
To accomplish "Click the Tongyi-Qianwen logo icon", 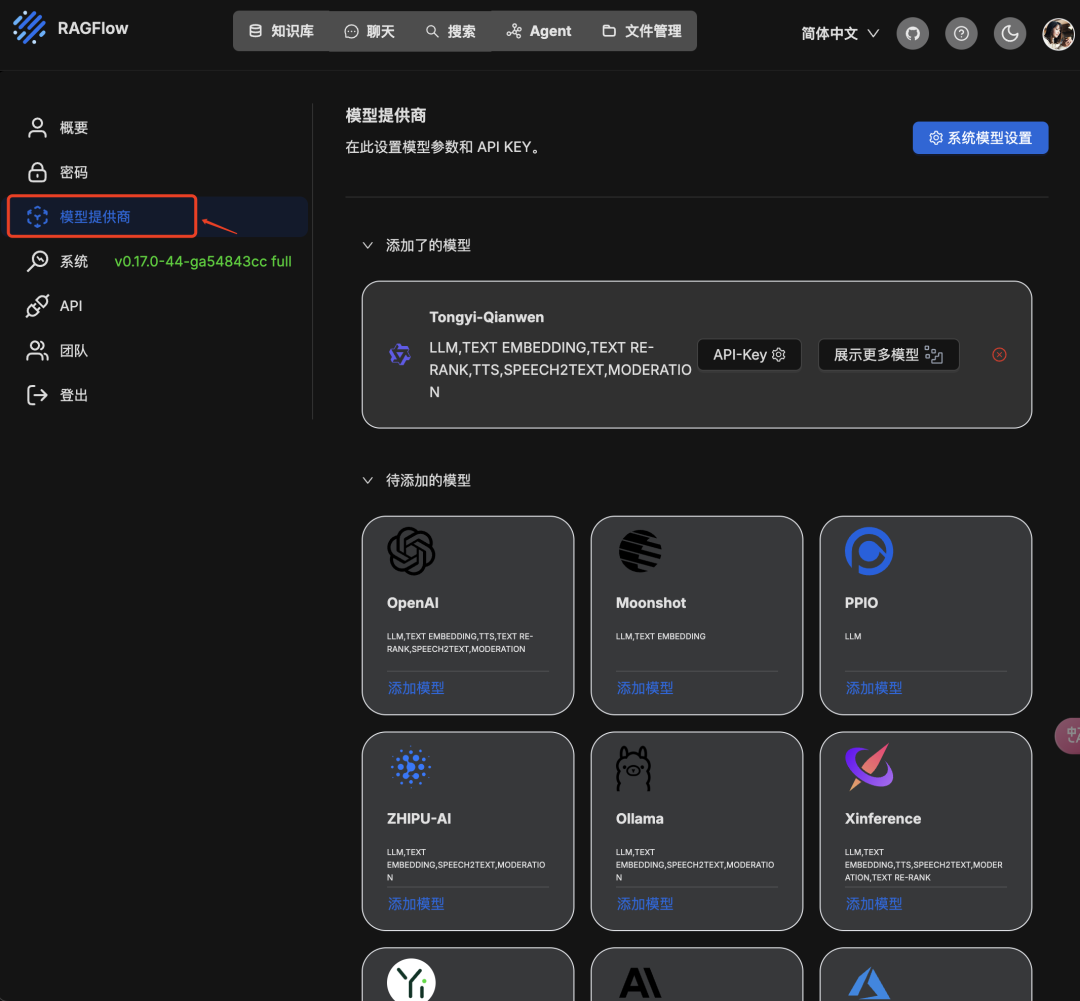I will click(x=399, y=355).
